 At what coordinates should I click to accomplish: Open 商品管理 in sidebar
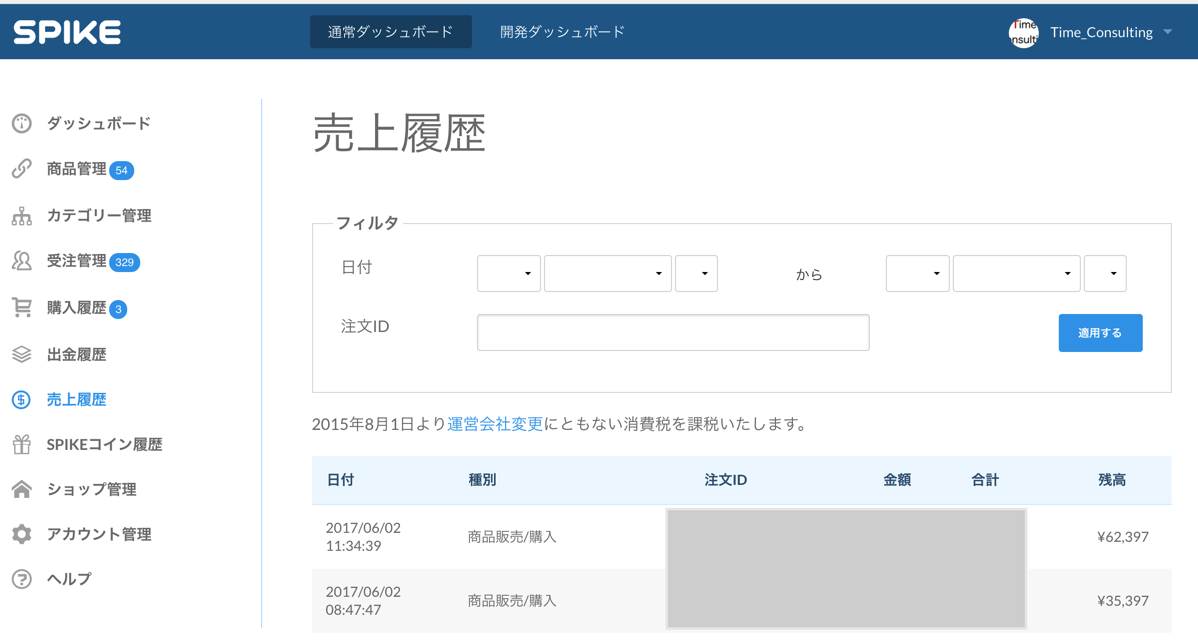(x=76, y=169)
